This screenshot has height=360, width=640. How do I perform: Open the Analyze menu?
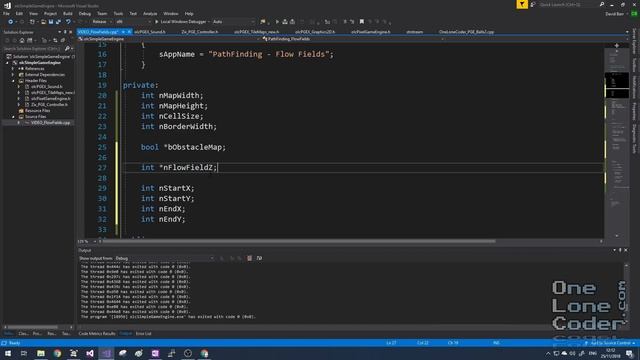tap(150, 13)
